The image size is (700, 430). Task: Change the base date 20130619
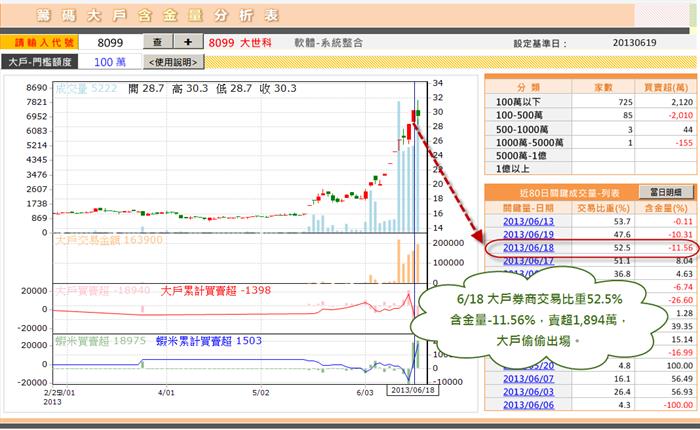pos(634,43)
